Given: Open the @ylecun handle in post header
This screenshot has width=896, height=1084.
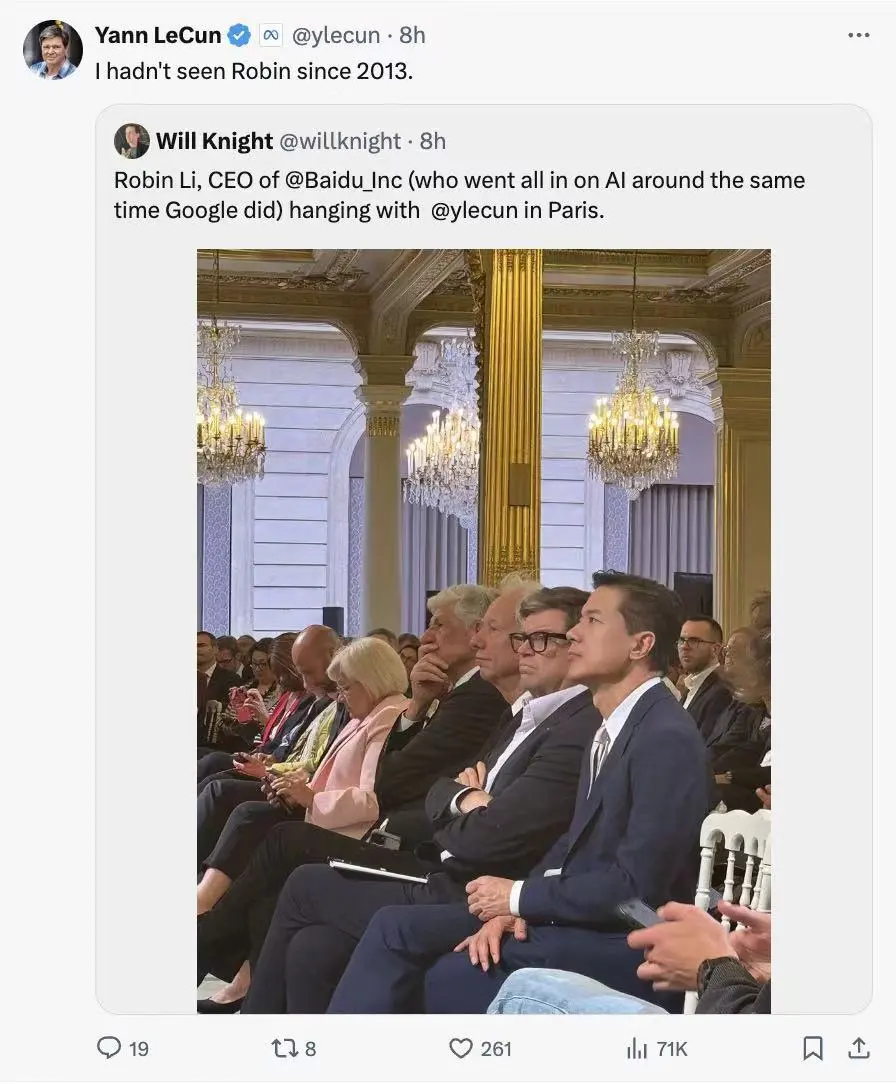Looking at the screenshot, I should 336,35.
